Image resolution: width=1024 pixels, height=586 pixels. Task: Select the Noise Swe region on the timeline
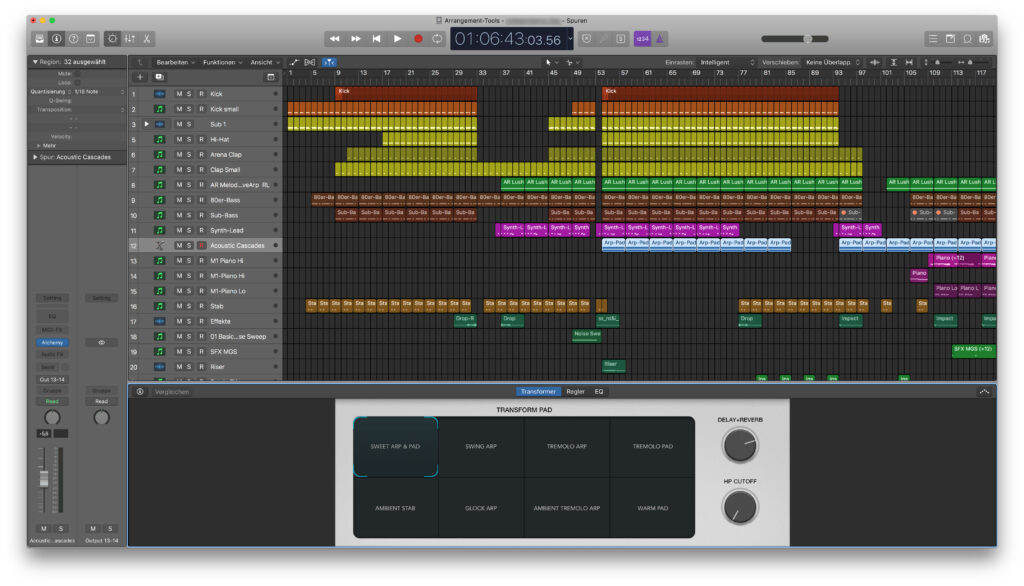tap(586, 336)
